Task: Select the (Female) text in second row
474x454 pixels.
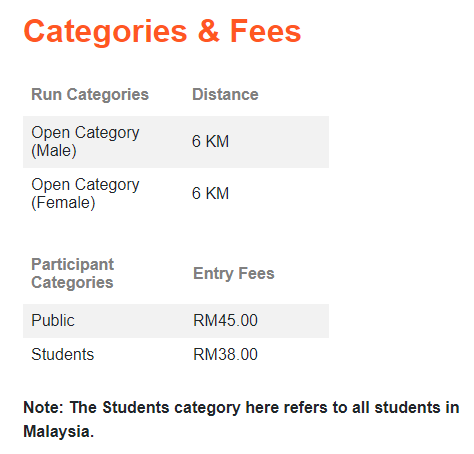Action: (63, 203)
